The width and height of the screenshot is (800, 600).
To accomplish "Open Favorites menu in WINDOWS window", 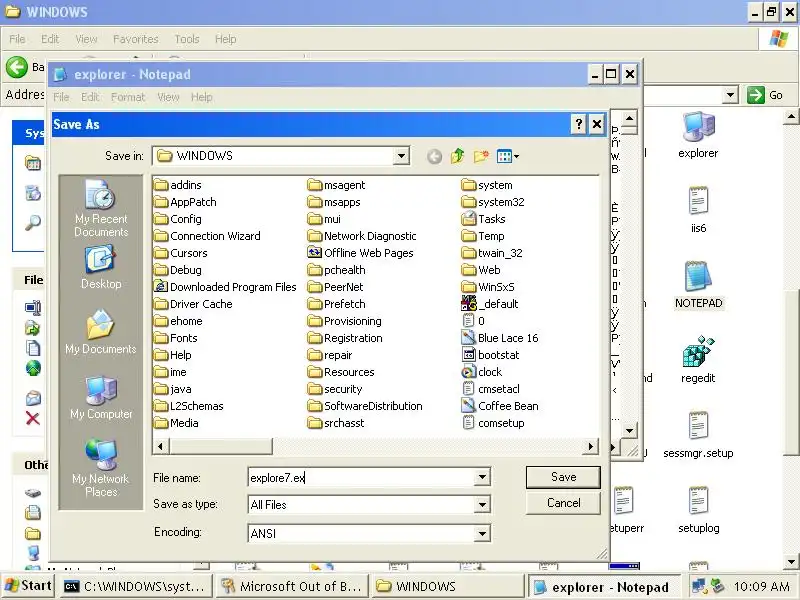I will (136, 39).
